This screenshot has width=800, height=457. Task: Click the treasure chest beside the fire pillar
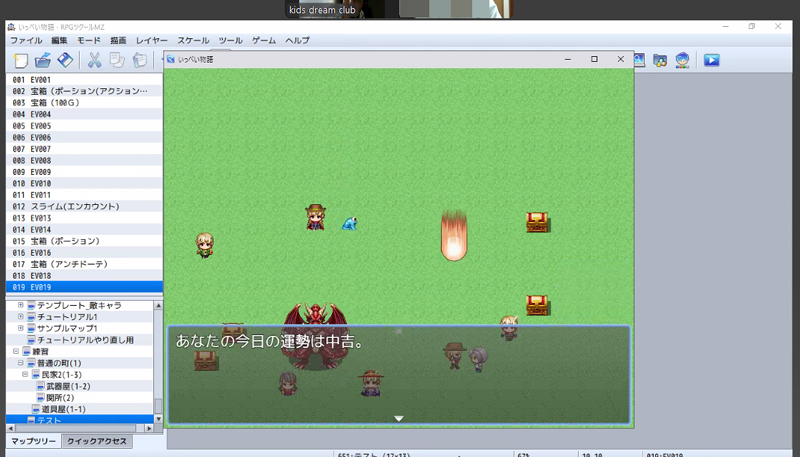click(x=537, y=222)
